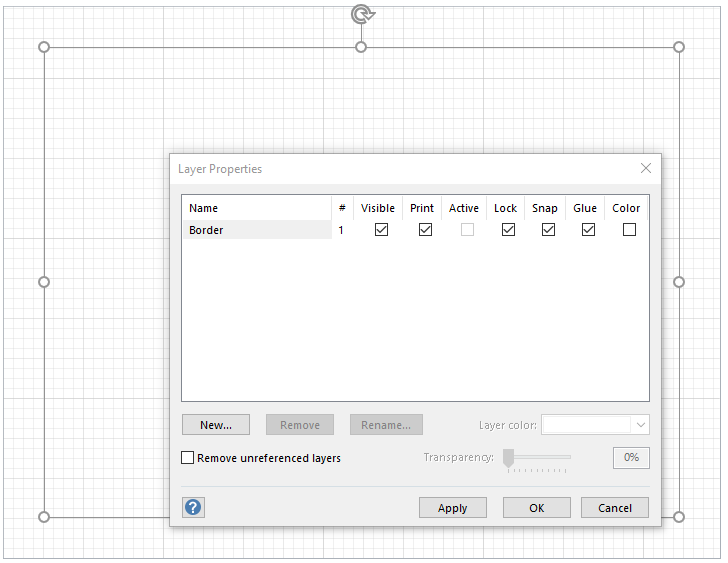Toggle Active checkbox for Border layer
This screenshot has height=563, width=728.
tap(468, 230)
